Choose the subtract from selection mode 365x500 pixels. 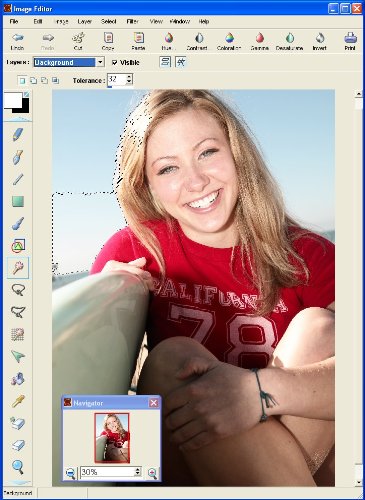coord(44,80)
